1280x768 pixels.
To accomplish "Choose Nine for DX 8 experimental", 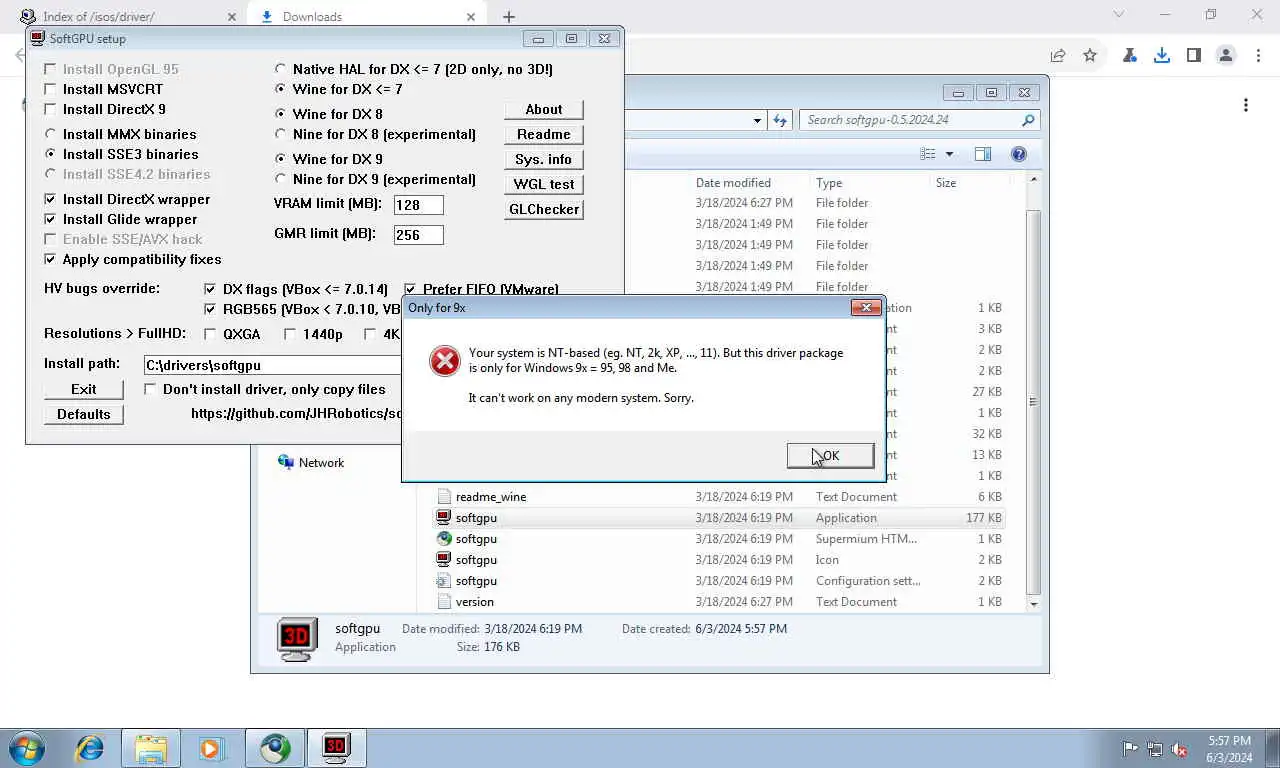I will (x=280, y=134).
